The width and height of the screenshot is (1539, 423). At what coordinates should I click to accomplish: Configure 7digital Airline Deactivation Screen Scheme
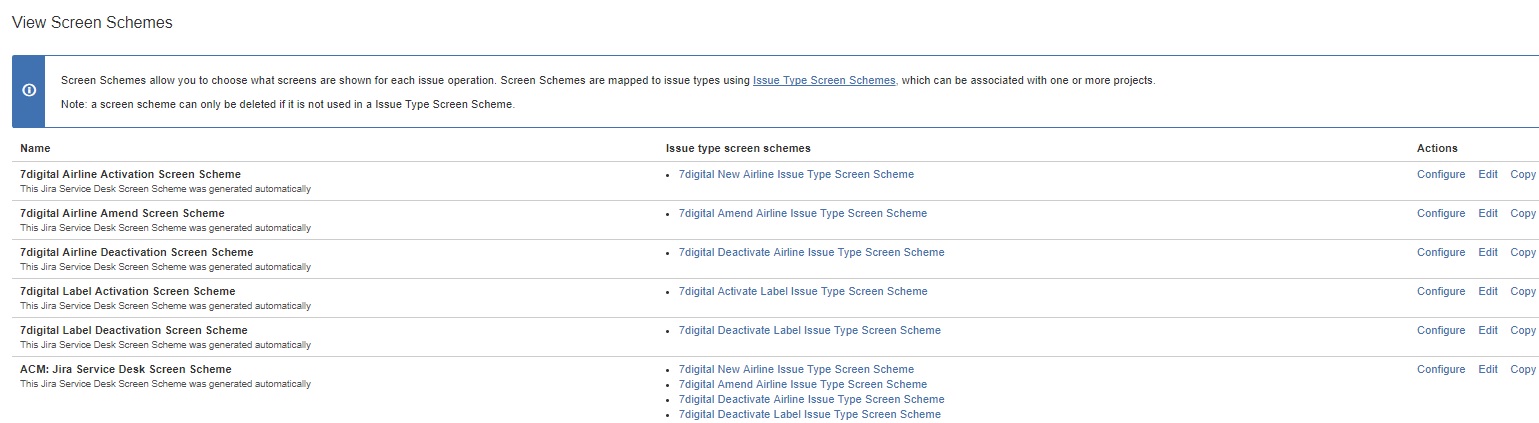(1441, 252)
